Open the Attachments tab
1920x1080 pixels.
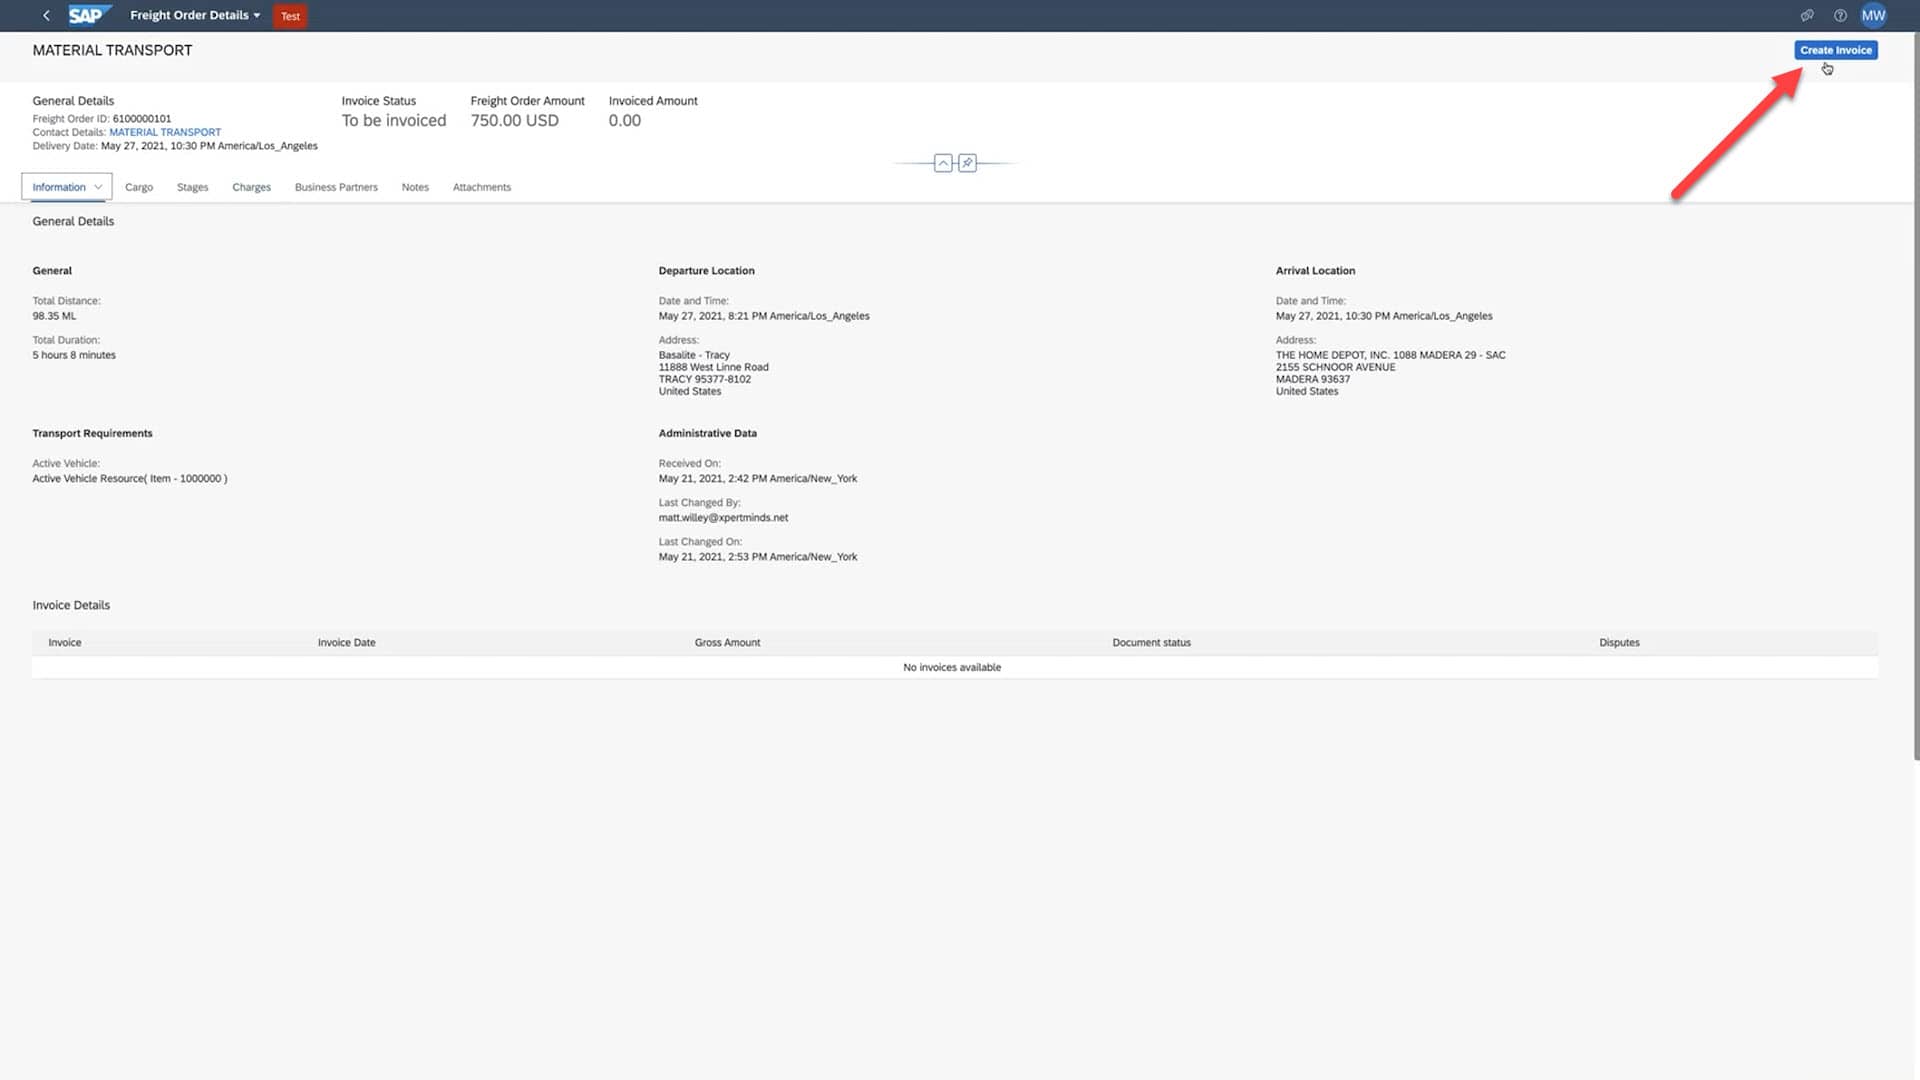click(x=482, y=187)
